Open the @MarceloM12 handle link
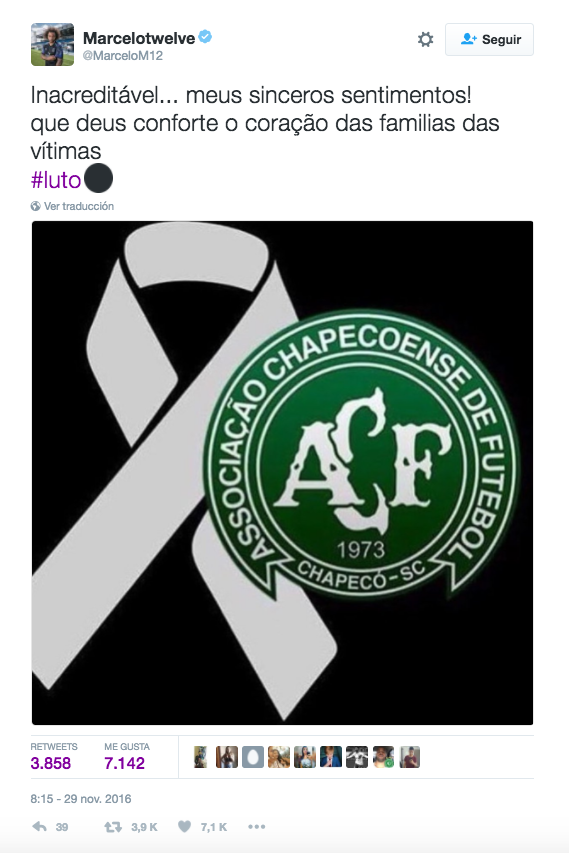The image size is (569, 853). [x=122, y=55]
